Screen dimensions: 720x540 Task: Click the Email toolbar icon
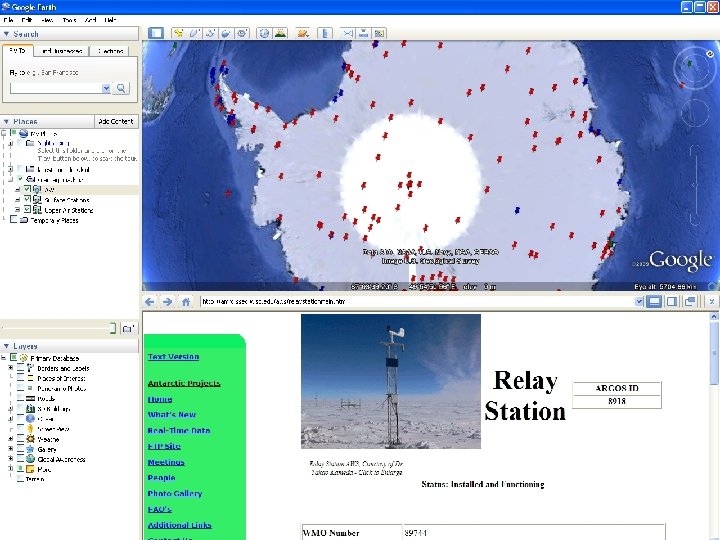[348, 33]
